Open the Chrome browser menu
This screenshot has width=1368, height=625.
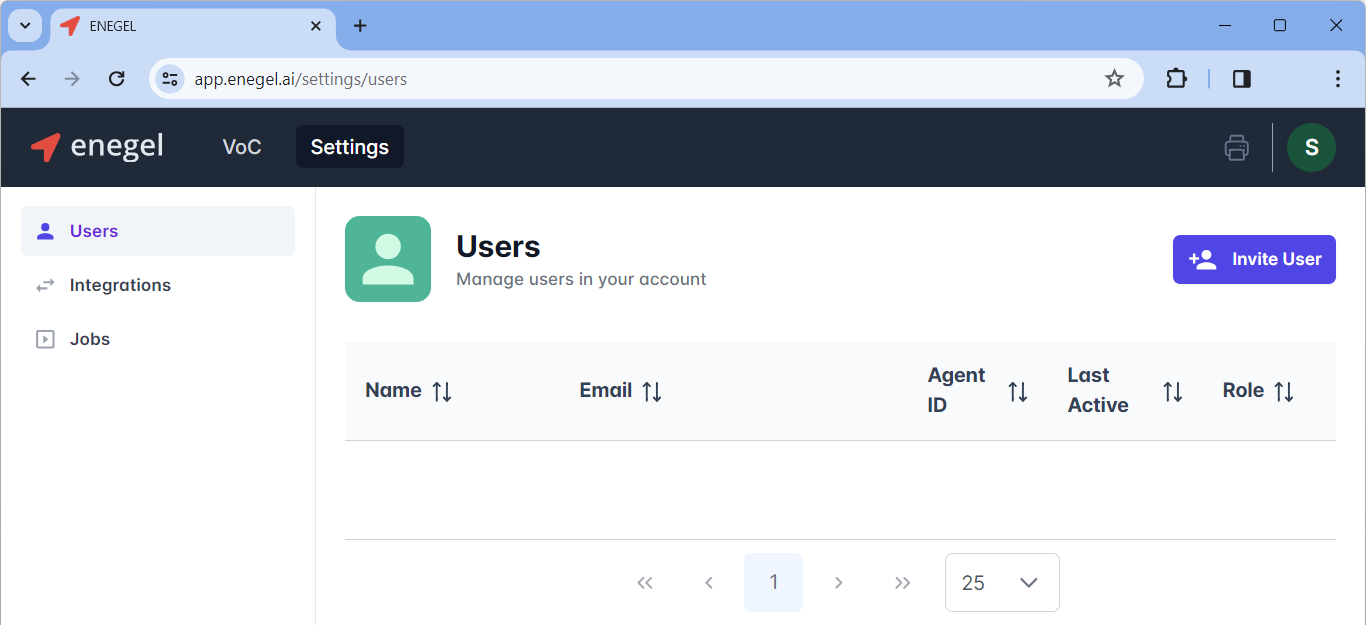1338,78
